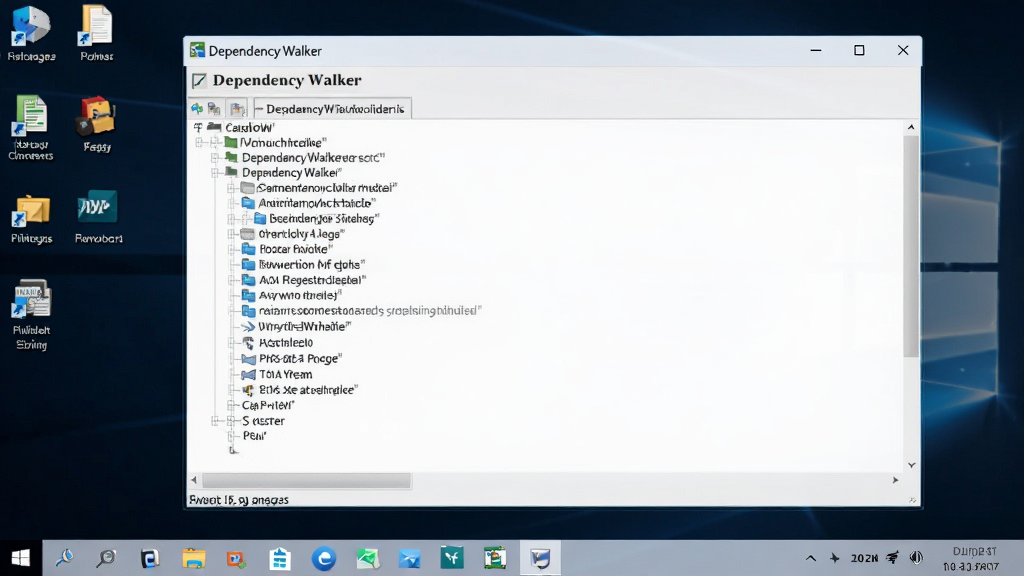Screen dimensions: 1024x576
Task: Select the 'Peni' tree row
Action: click(255, 436)
